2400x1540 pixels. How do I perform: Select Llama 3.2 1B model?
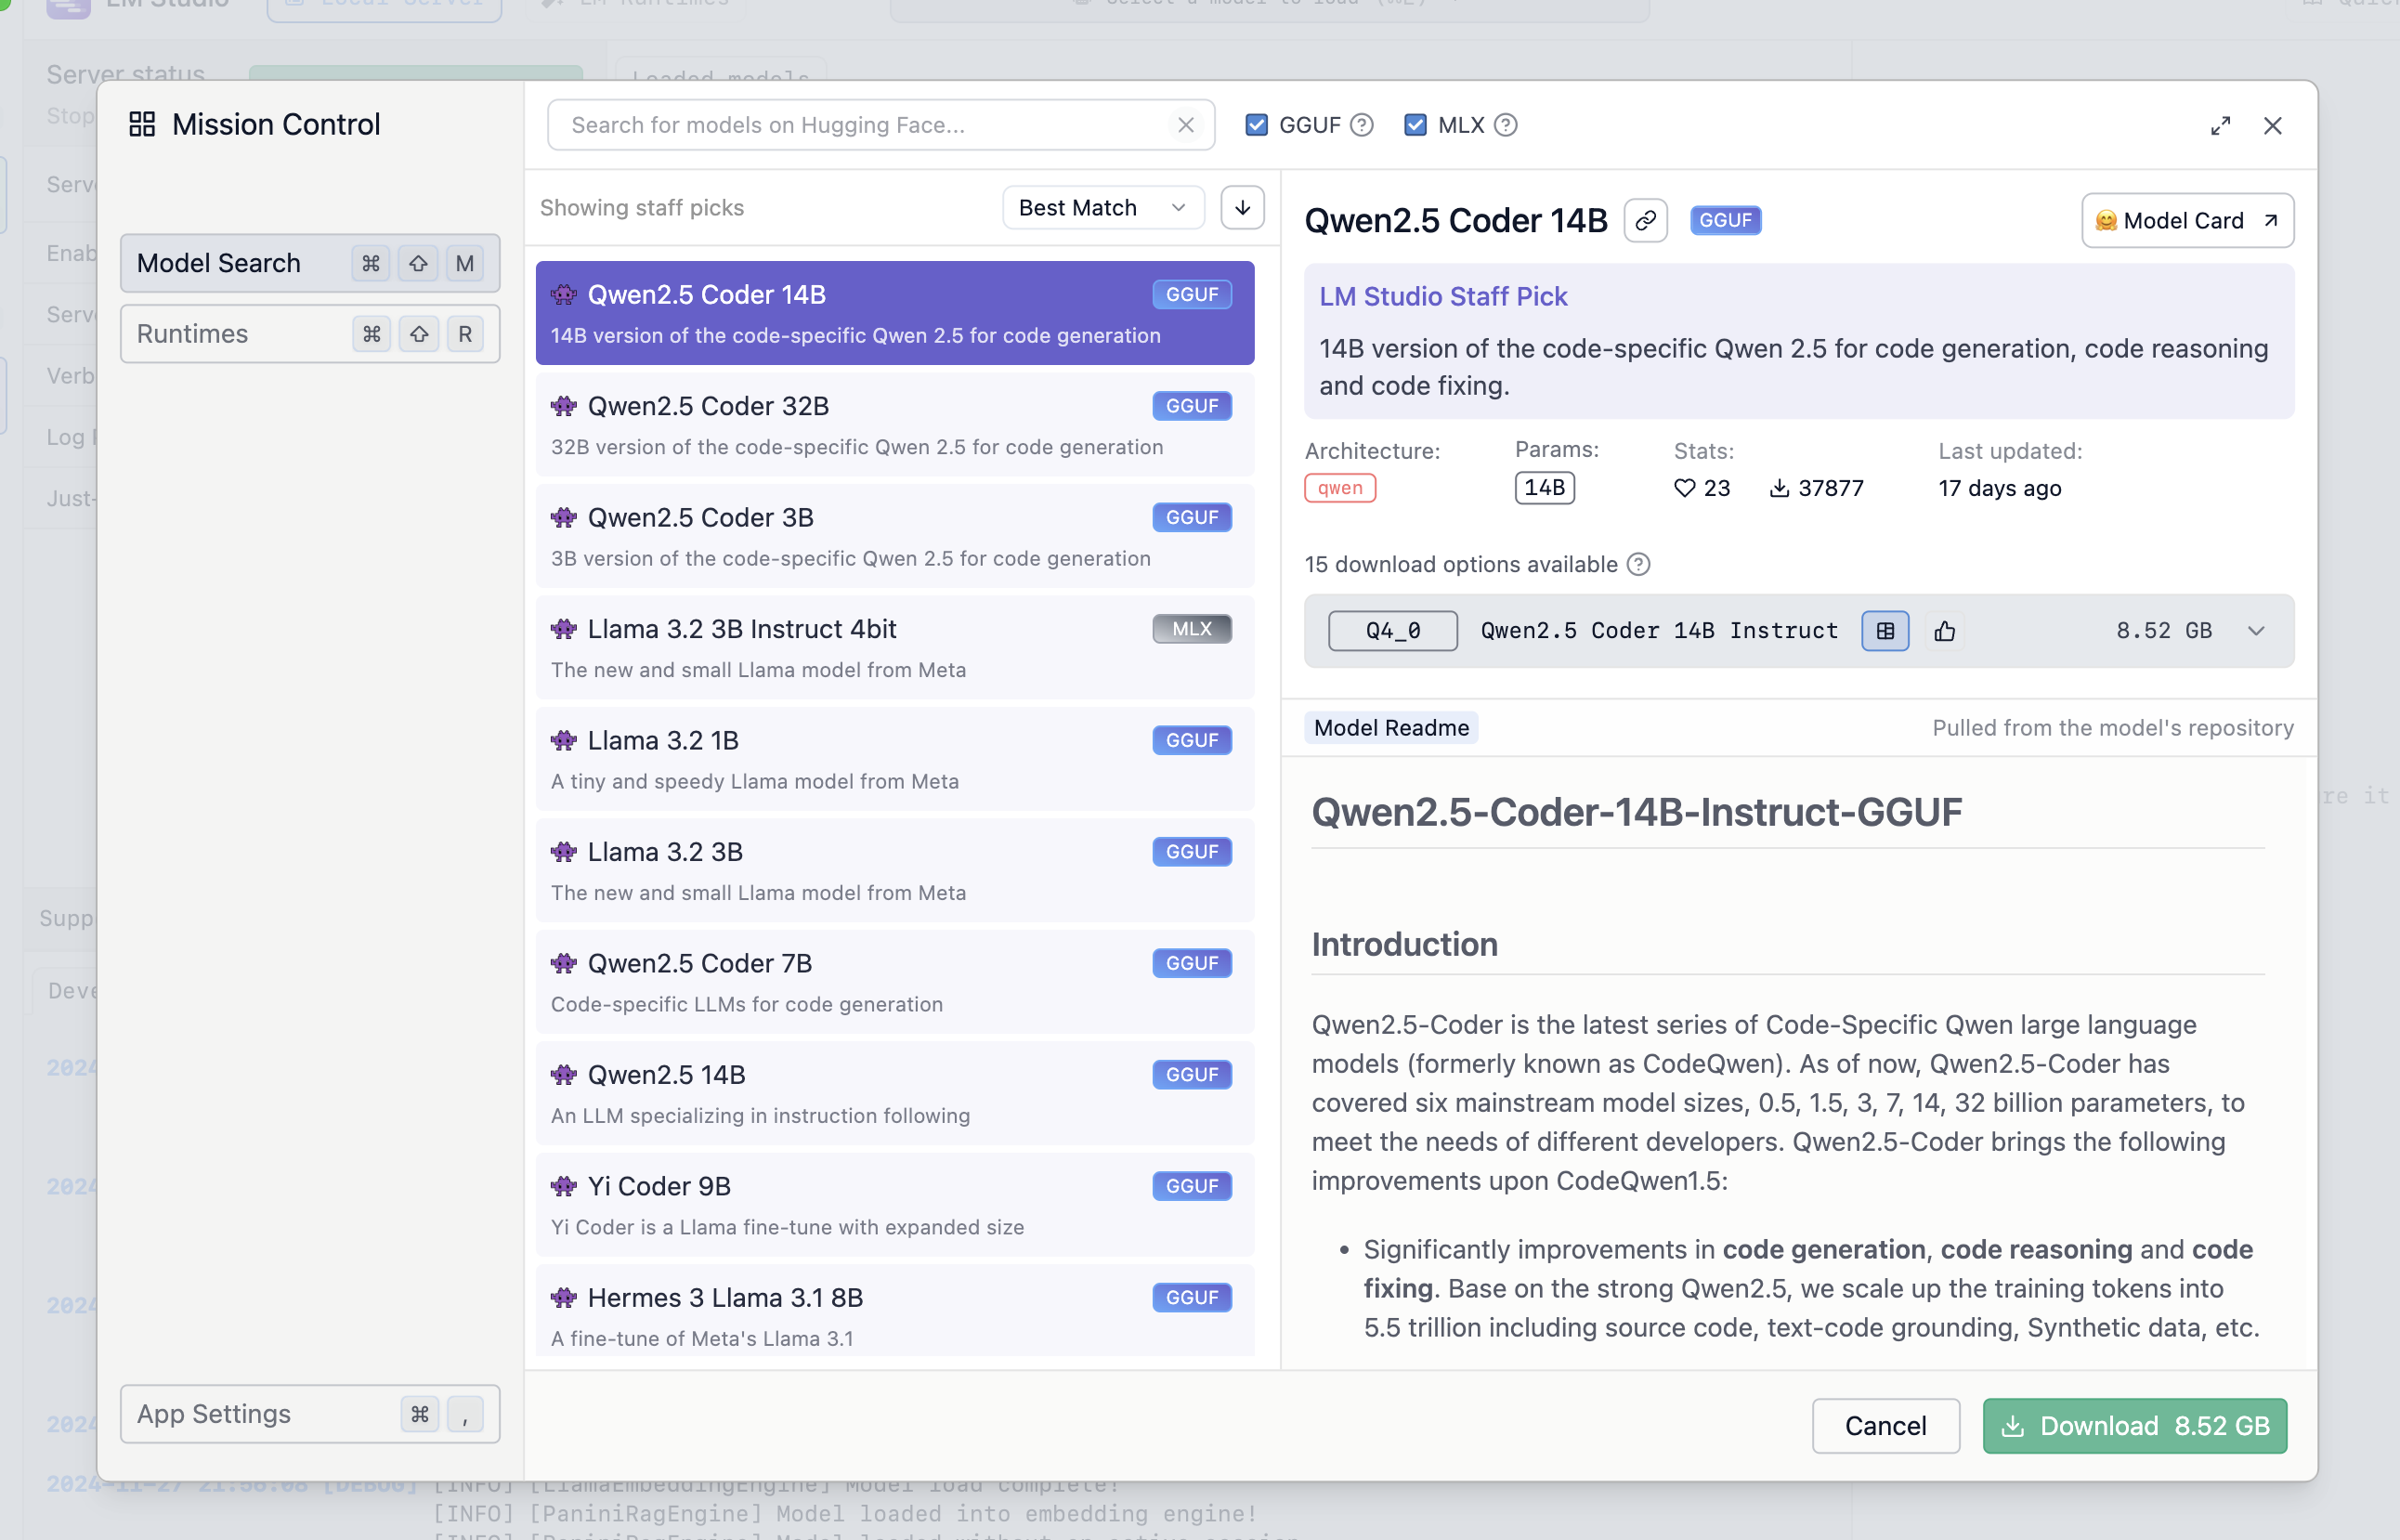point(895,759)
